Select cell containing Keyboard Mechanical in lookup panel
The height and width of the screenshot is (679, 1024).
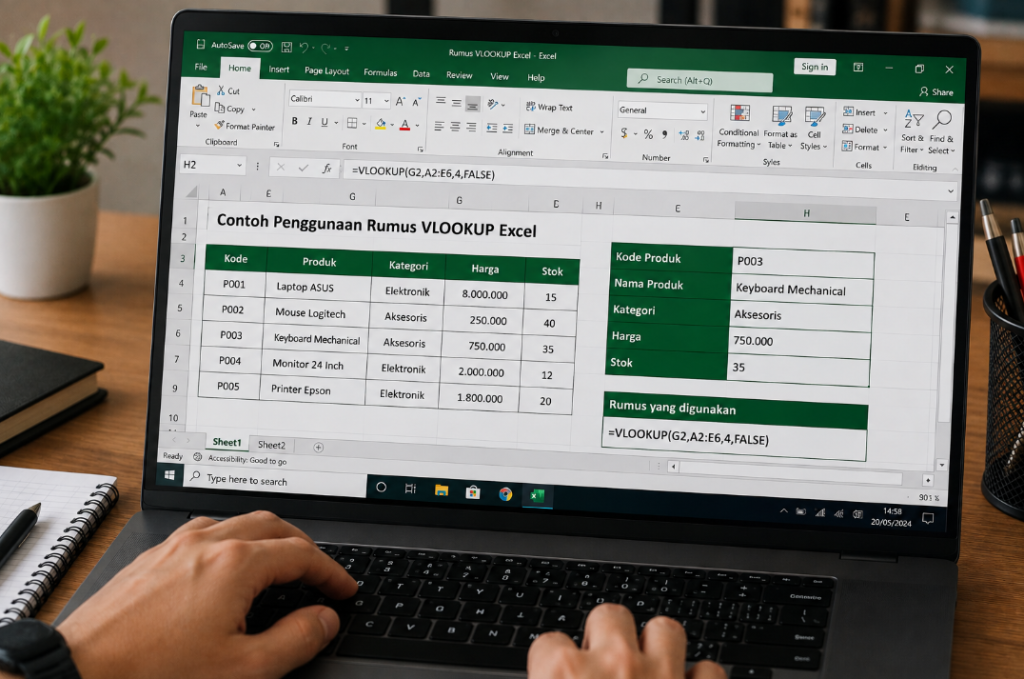pos(802,291)
